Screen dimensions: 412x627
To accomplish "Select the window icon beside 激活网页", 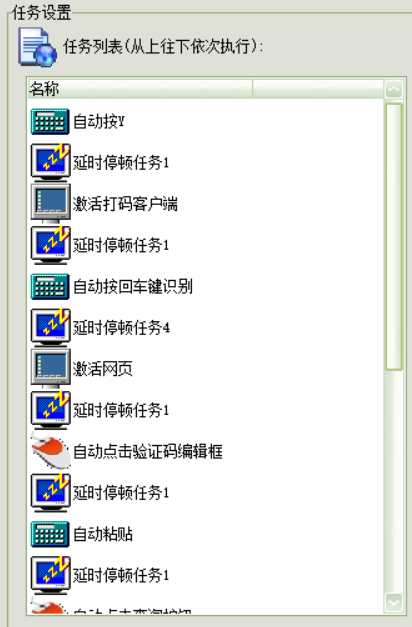I will (x=50, y=369).
